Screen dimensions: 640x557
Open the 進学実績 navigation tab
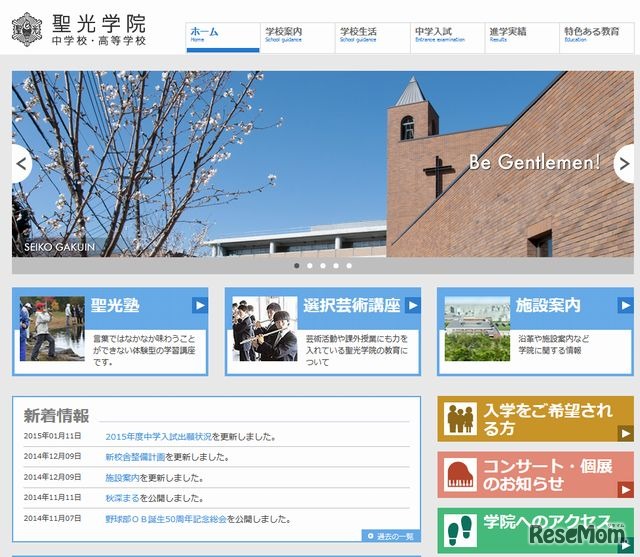(x=522, y=36)
